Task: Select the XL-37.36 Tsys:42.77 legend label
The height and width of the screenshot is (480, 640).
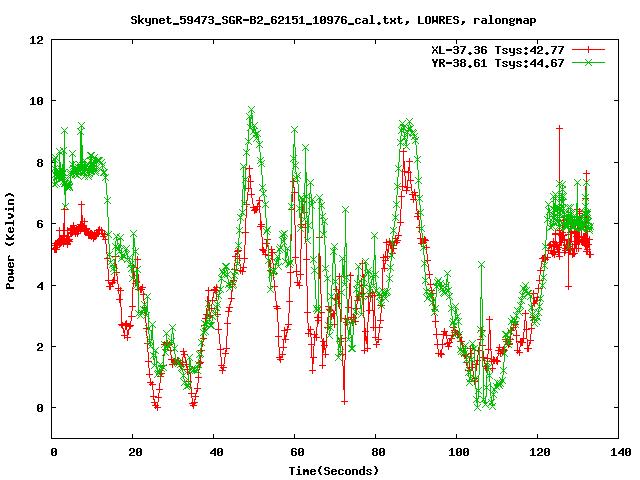Action: pos(498,50)
